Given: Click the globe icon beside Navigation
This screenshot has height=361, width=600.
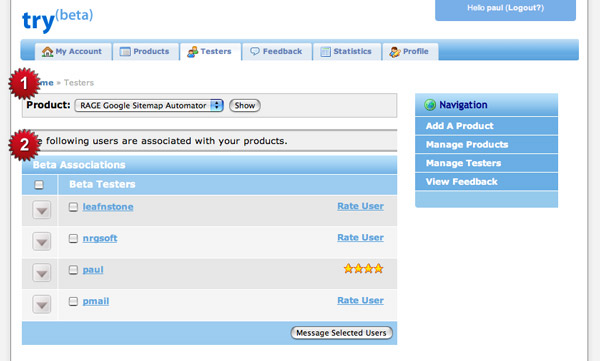Looking at the screenshot, I should tap(430, 105).
